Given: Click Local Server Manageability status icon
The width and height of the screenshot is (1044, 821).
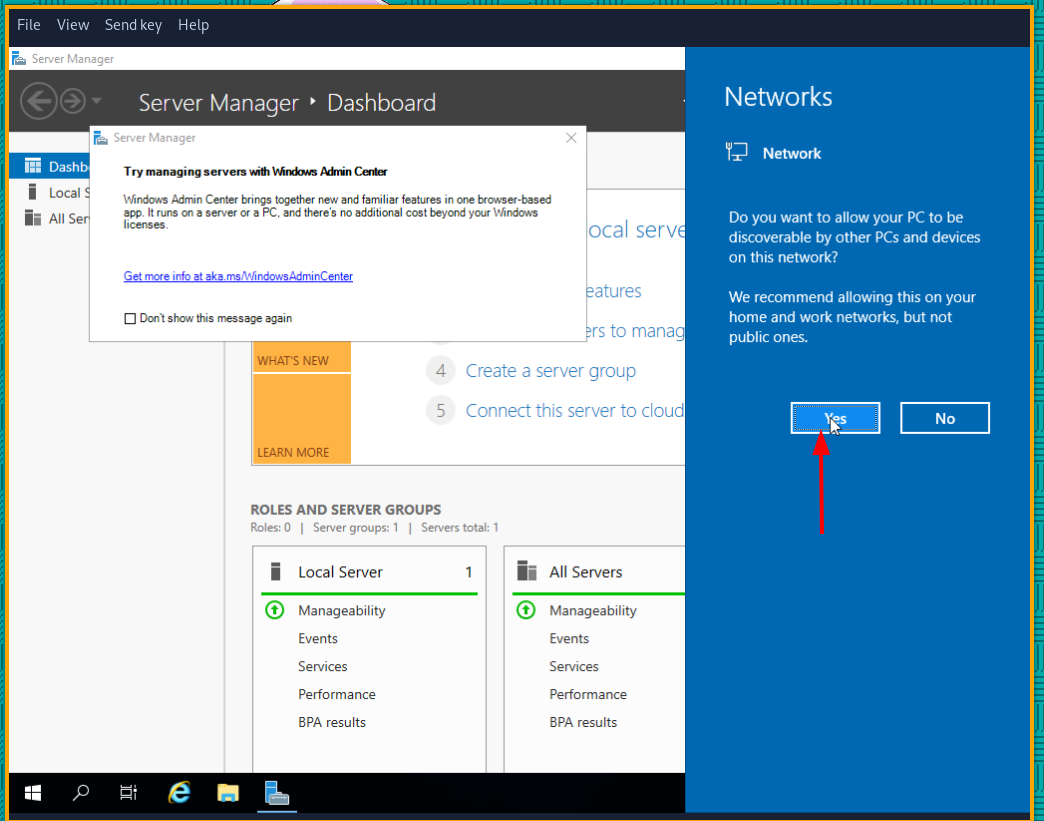Looking at the screenshot, I should 275,610.
